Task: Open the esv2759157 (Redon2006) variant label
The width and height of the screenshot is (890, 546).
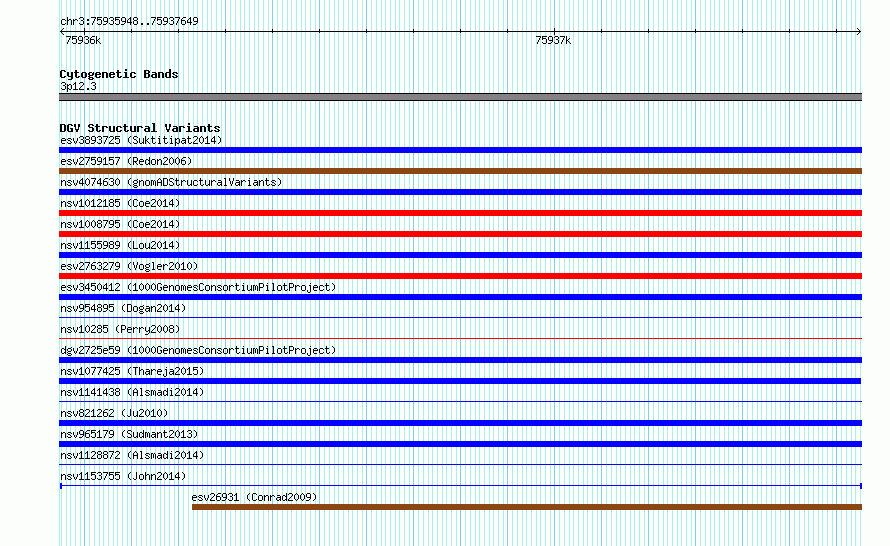Action: (x=126, y=161)
